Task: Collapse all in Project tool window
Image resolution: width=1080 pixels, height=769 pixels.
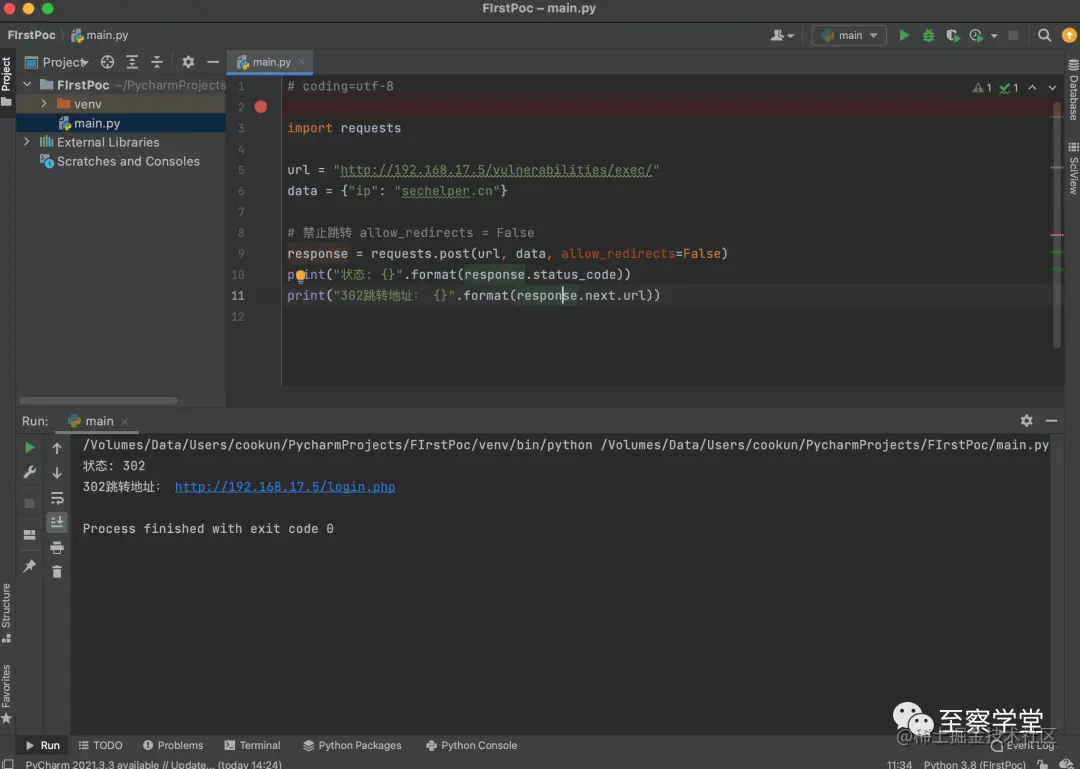Action: (x=157, y=62)
